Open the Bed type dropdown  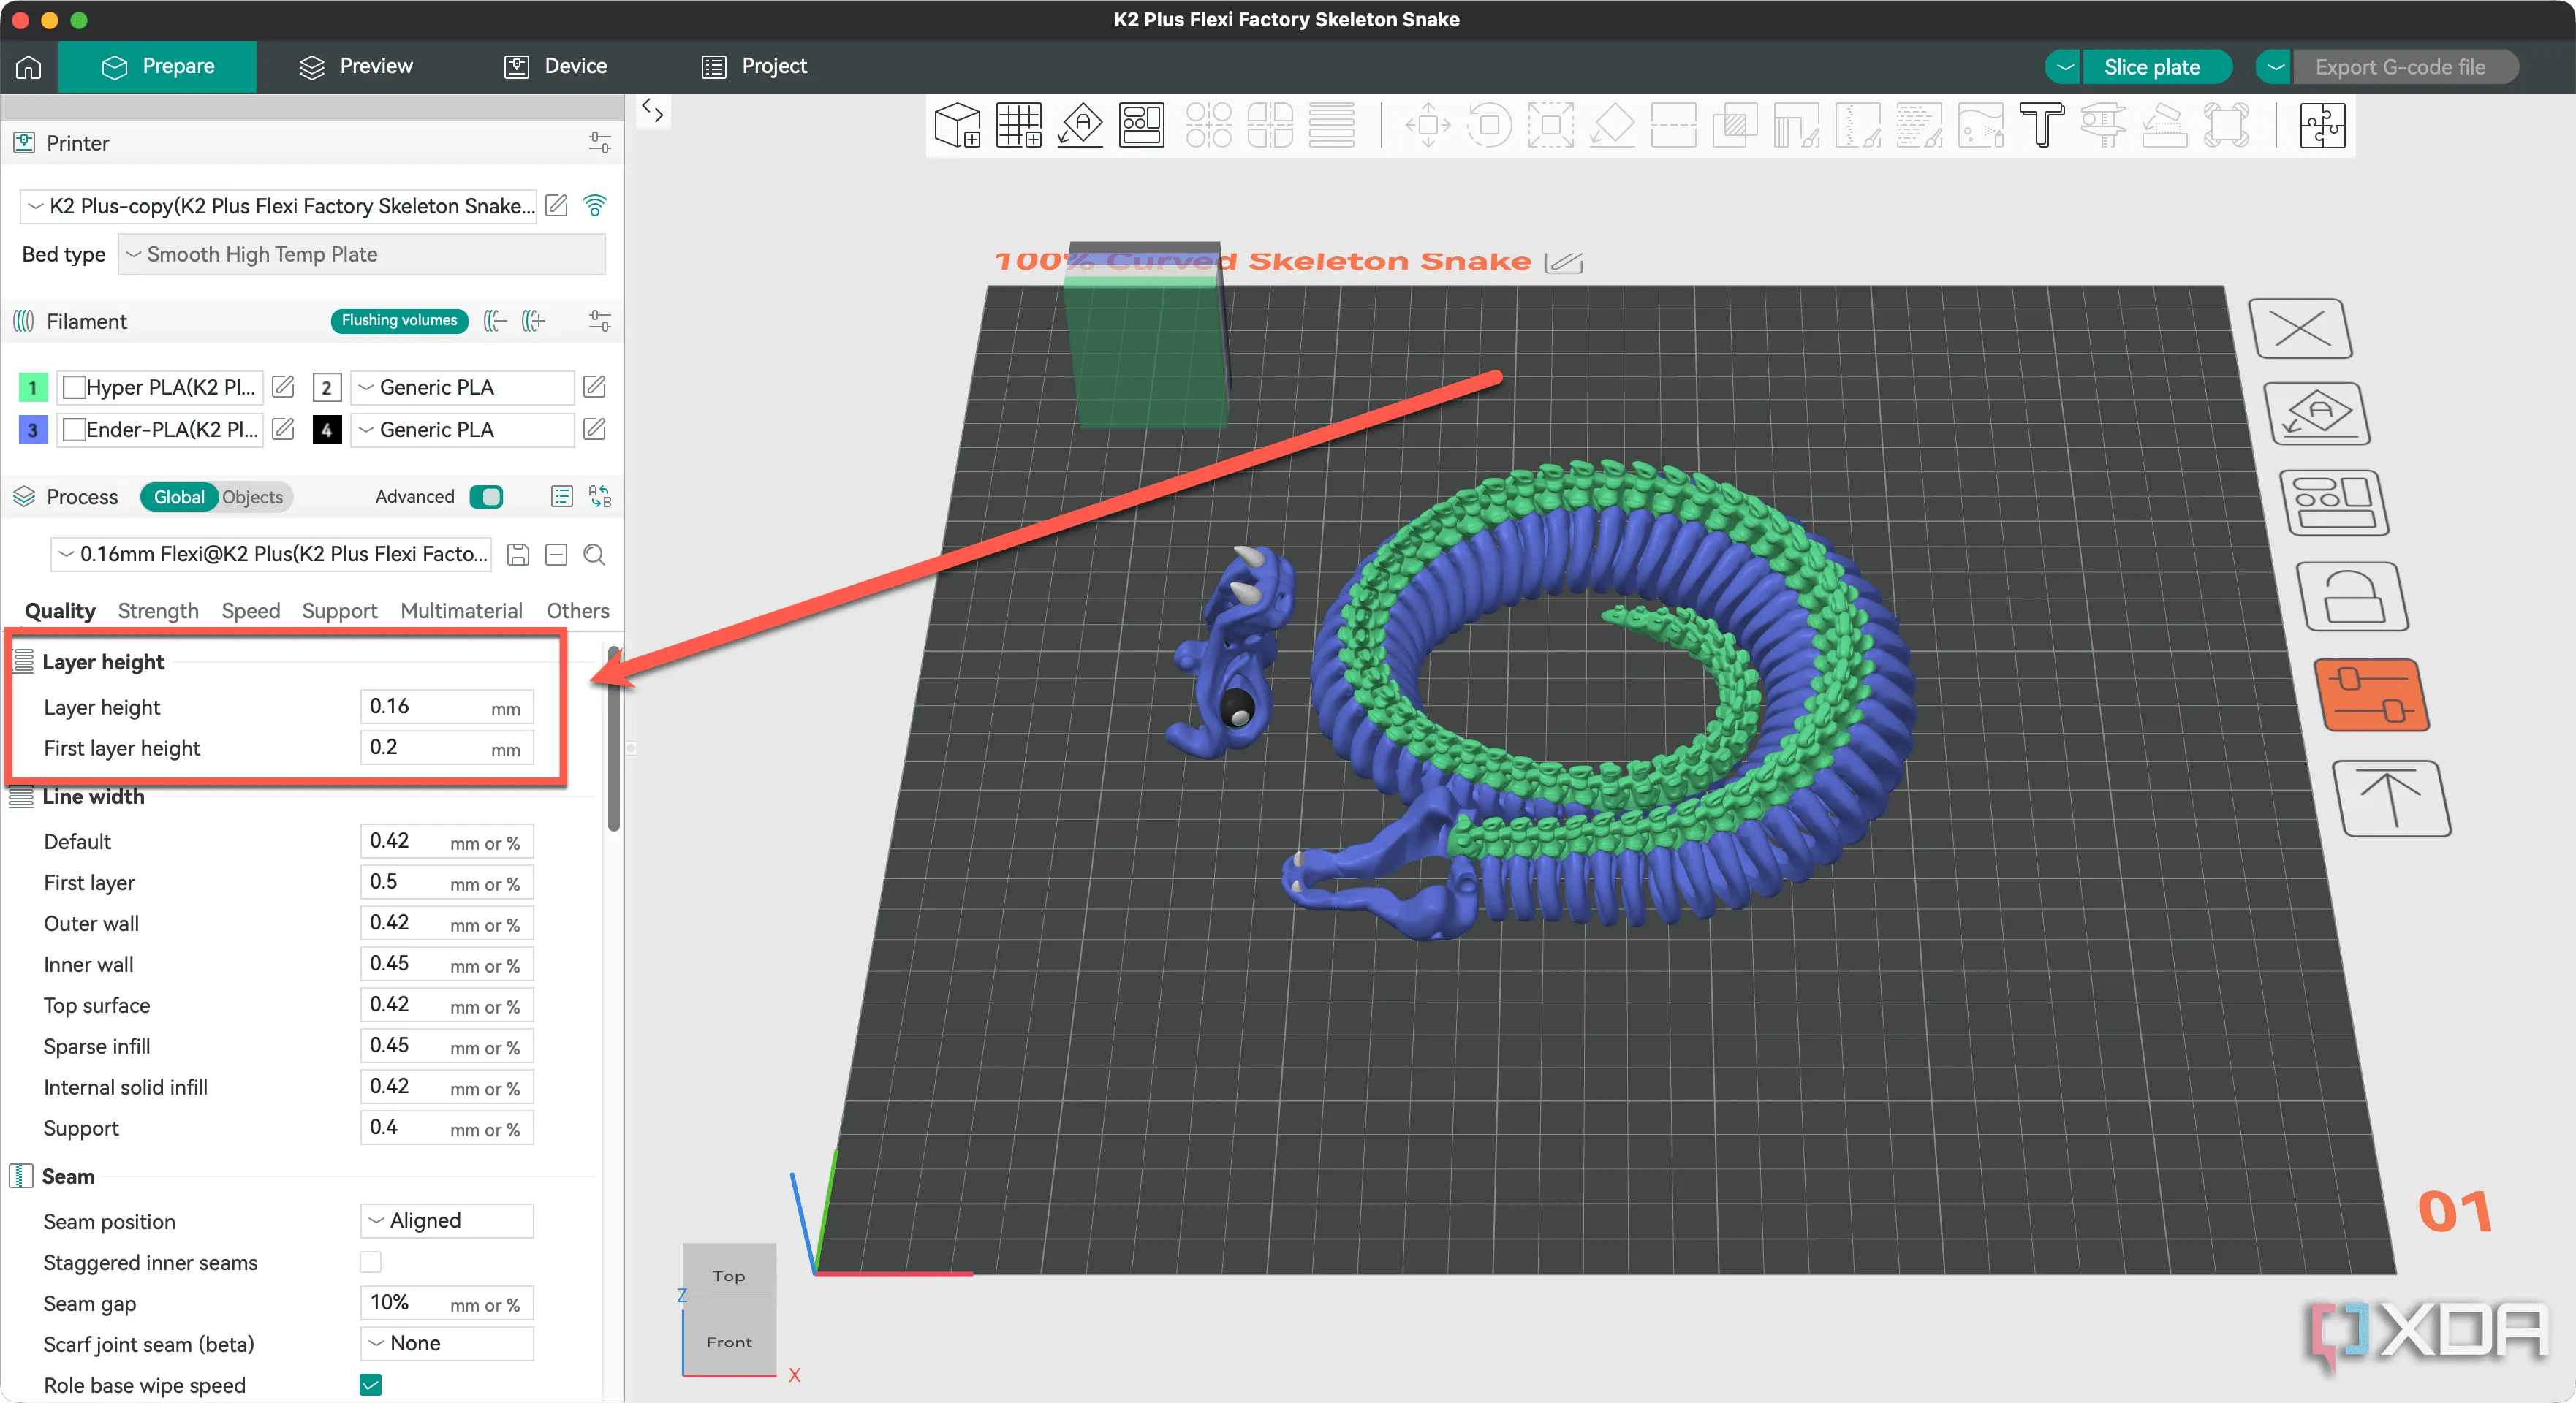(362, 254)
